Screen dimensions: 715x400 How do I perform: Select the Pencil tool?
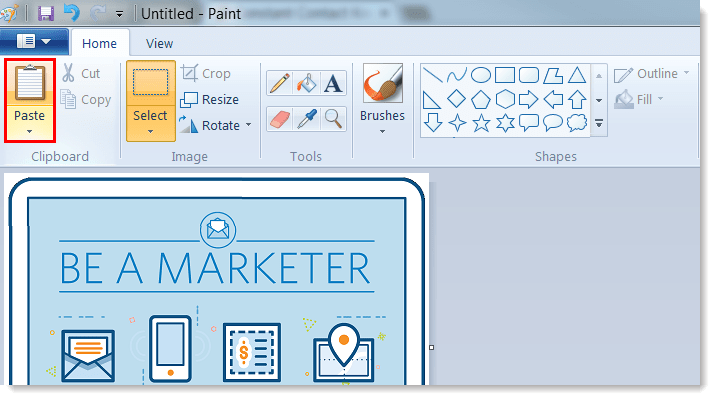[279, 83]
